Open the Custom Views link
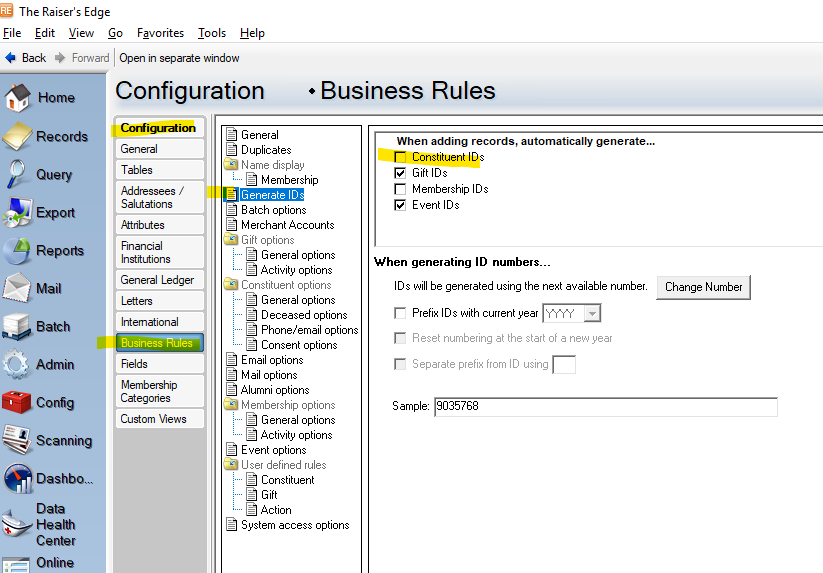823x573 pixels. pyautogui.click(x=159, y=419)
